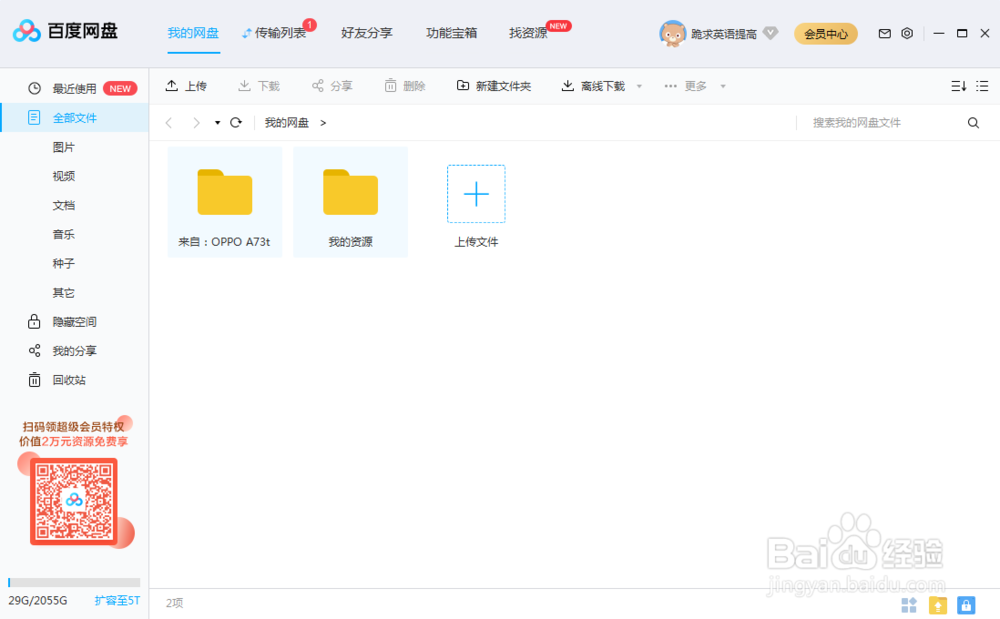This screenshot has width=1000, height=619.
Task: Select the 图片 category
Action: 64,147
